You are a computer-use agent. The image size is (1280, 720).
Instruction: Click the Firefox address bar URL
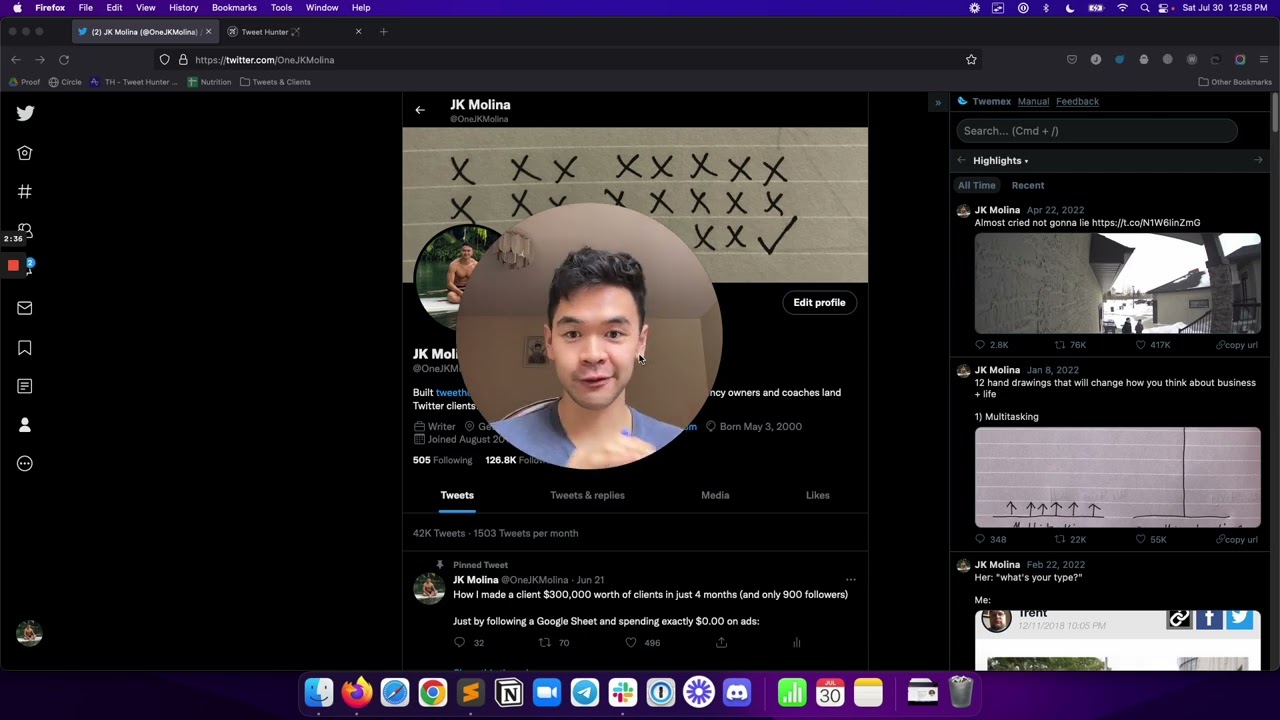click(x=265, y=60)
